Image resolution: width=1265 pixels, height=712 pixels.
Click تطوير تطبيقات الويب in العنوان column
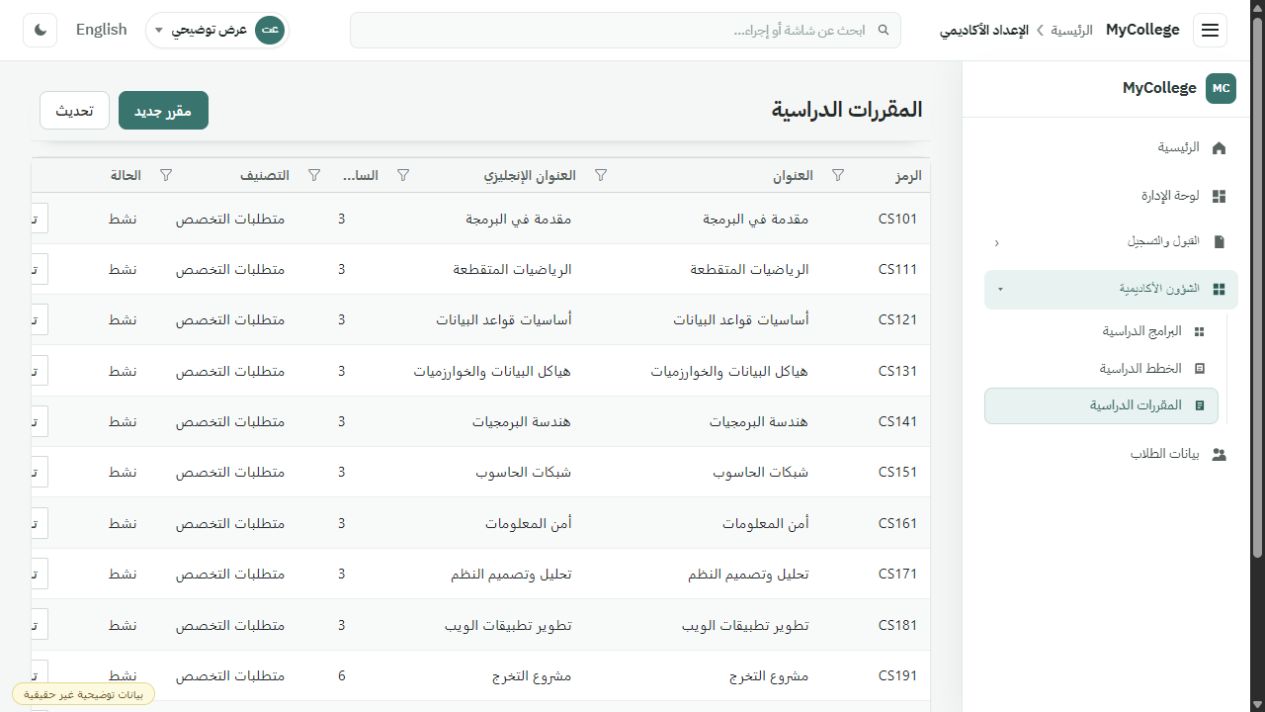[746, 625]
